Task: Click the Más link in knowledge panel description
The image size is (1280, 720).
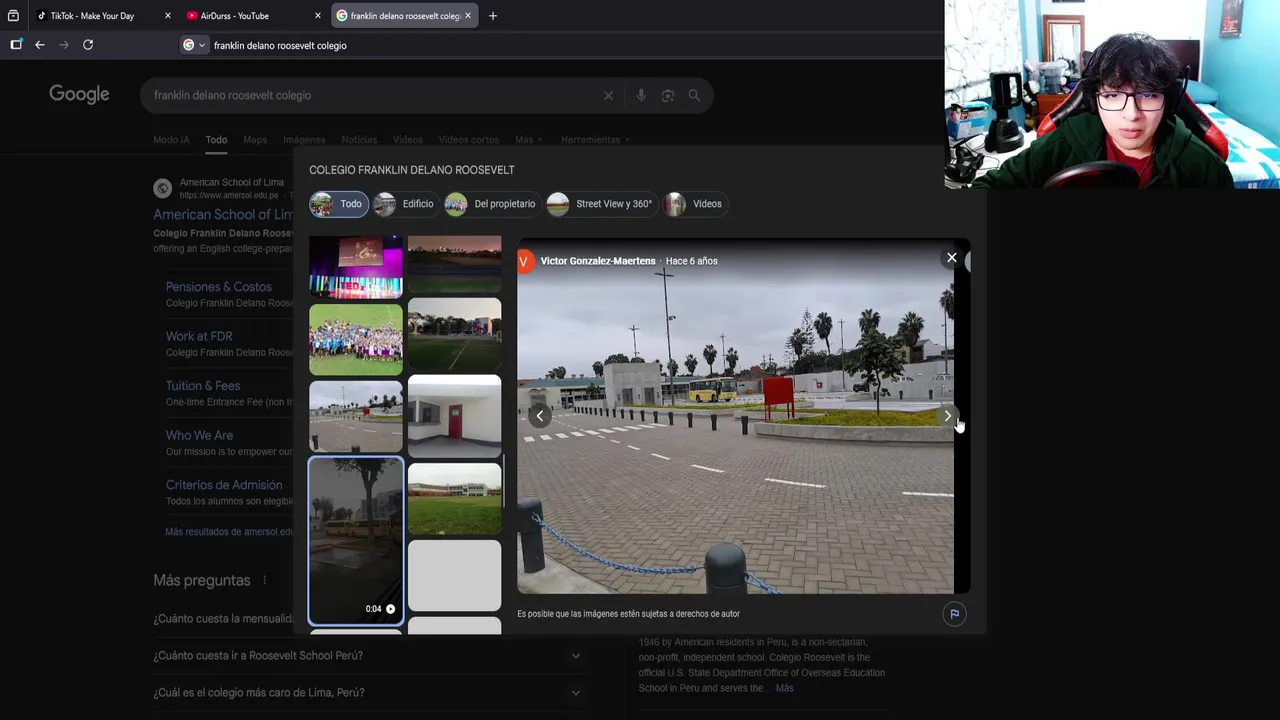Action: coord(784,688)
